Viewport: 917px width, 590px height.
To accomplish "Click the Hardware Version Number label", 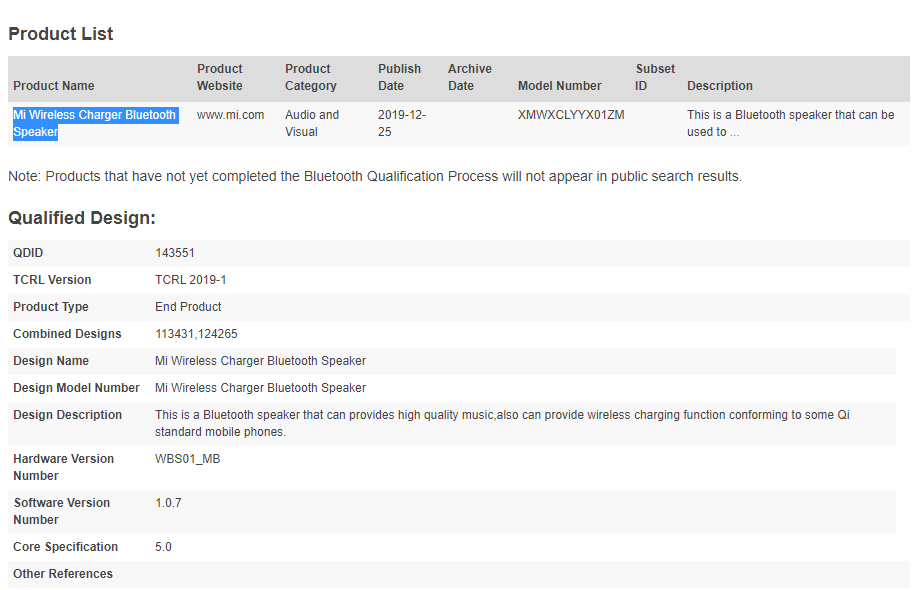I will point(64,467).
